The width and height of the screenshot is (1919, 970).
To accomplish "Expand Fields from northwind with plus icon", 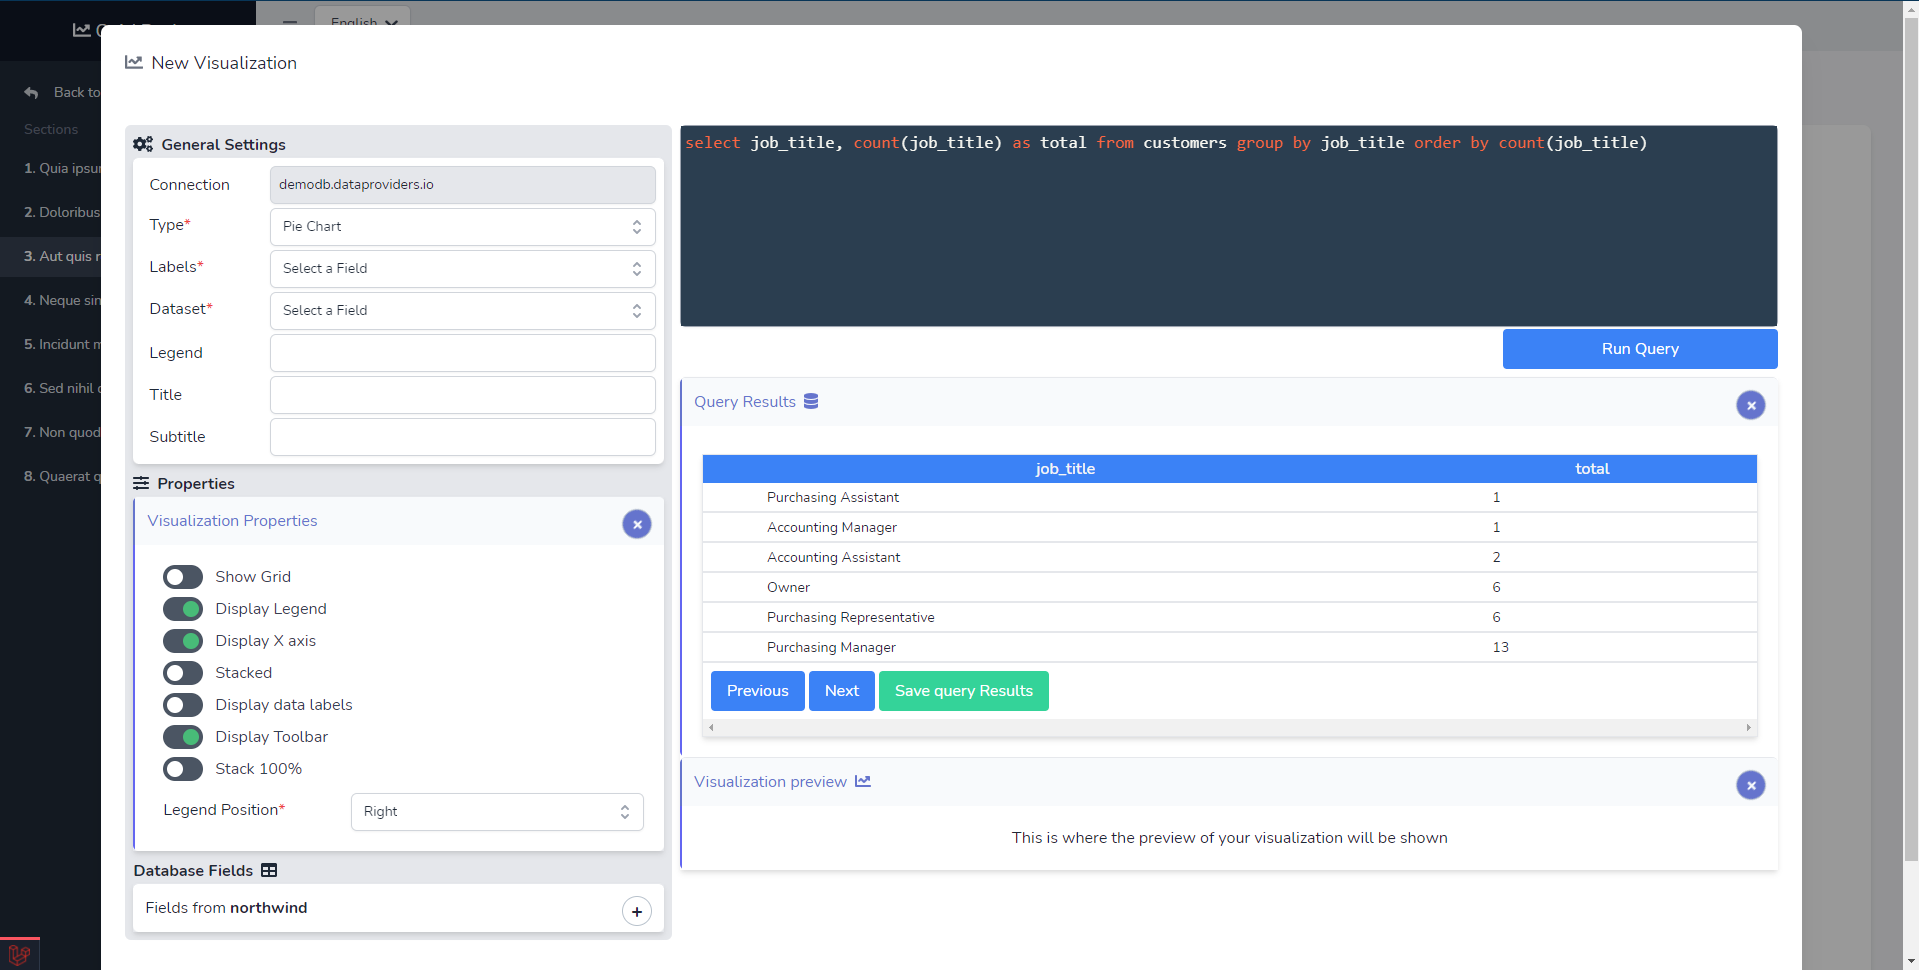I will click(x=637, y=911).
